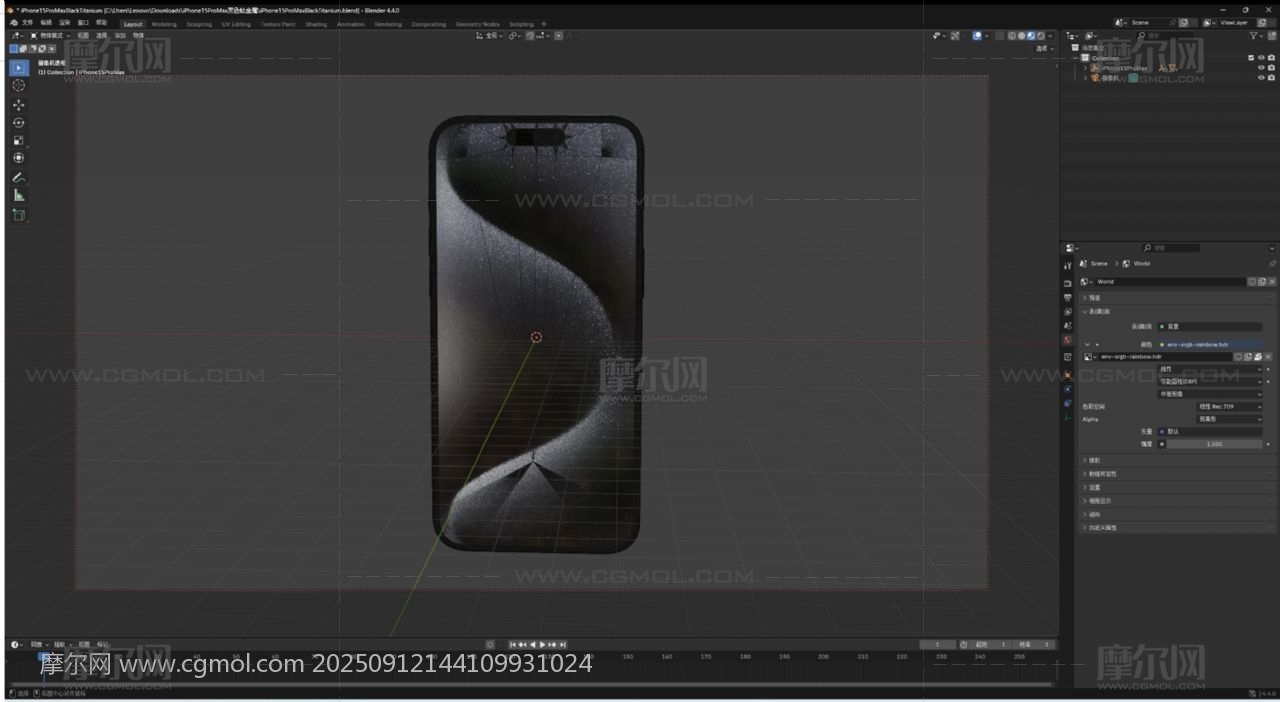The width and height of the screenshot is (1280, 702).
Task: Jump to the timeline end frame
Action: (x=563, y=644)
